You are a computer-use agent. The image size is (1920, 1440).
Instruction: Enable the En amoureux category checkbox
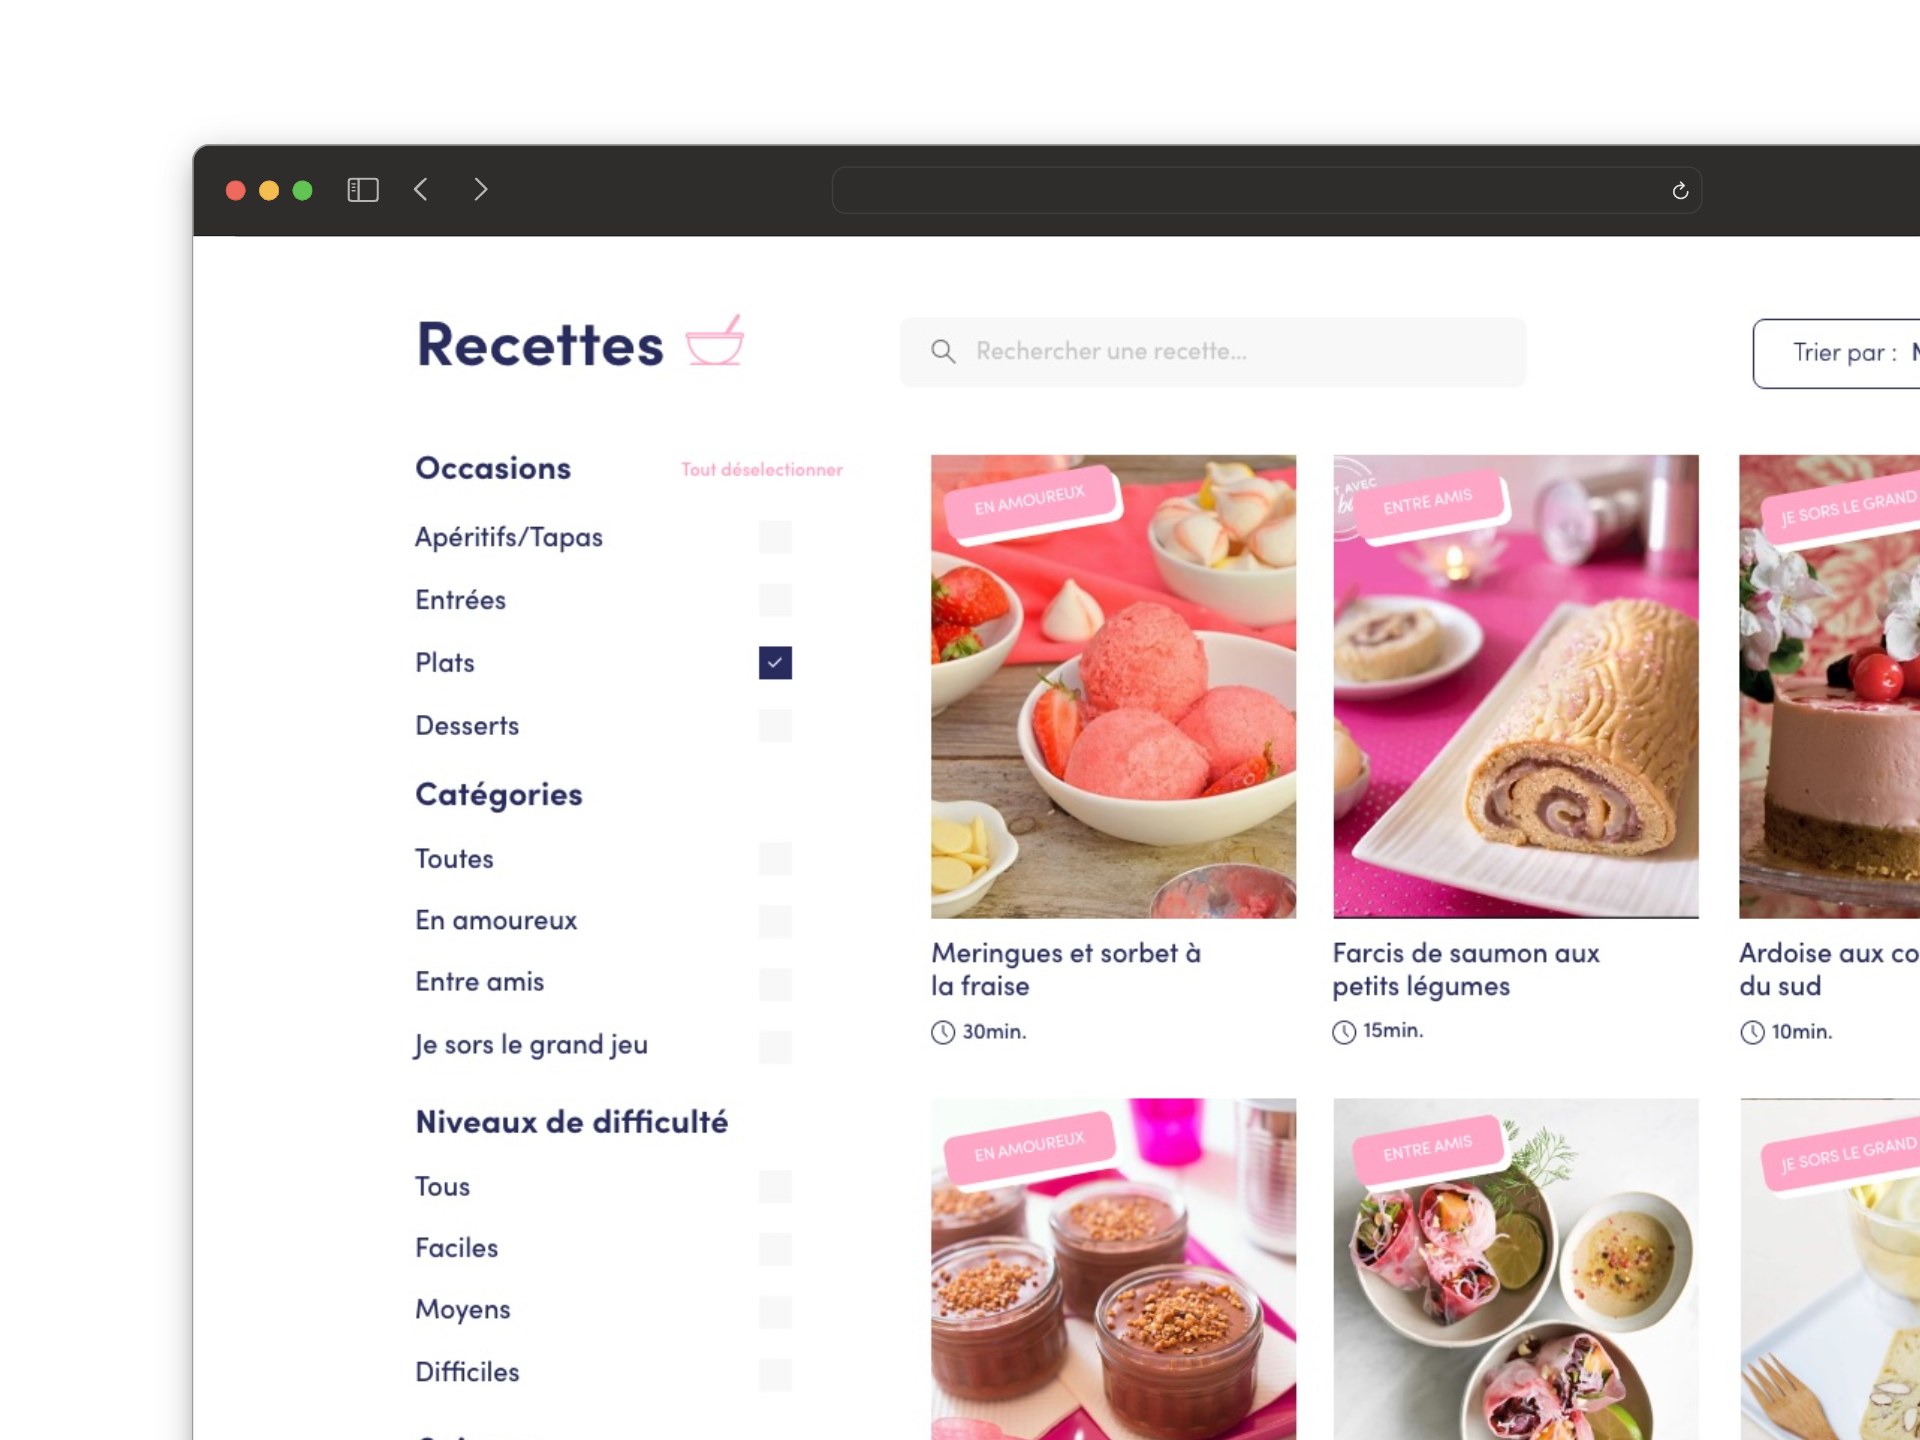point(775,921)
